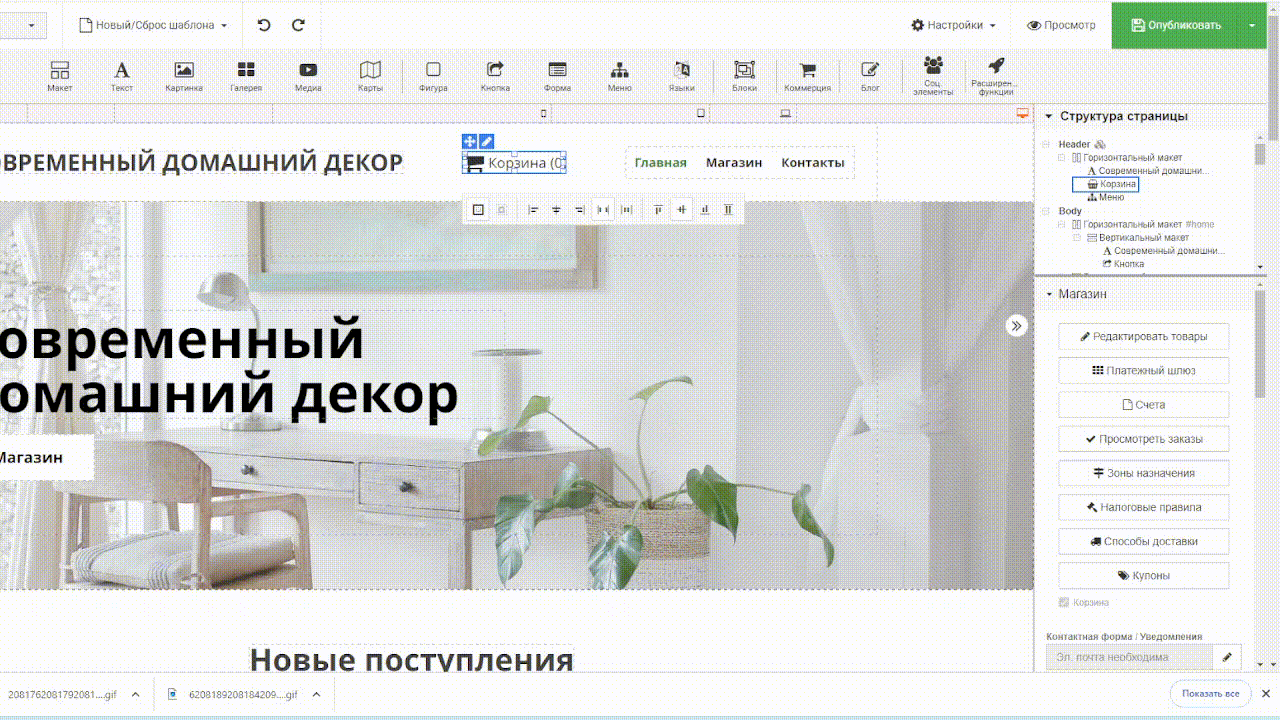
Task: Open the Новый/Сброс шаблона dropdown
Action: [153, 25]
